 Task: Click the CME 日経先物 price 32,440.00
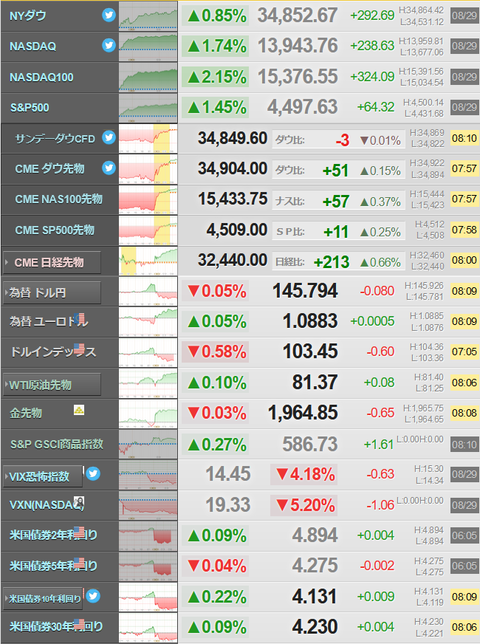point(232,260)
